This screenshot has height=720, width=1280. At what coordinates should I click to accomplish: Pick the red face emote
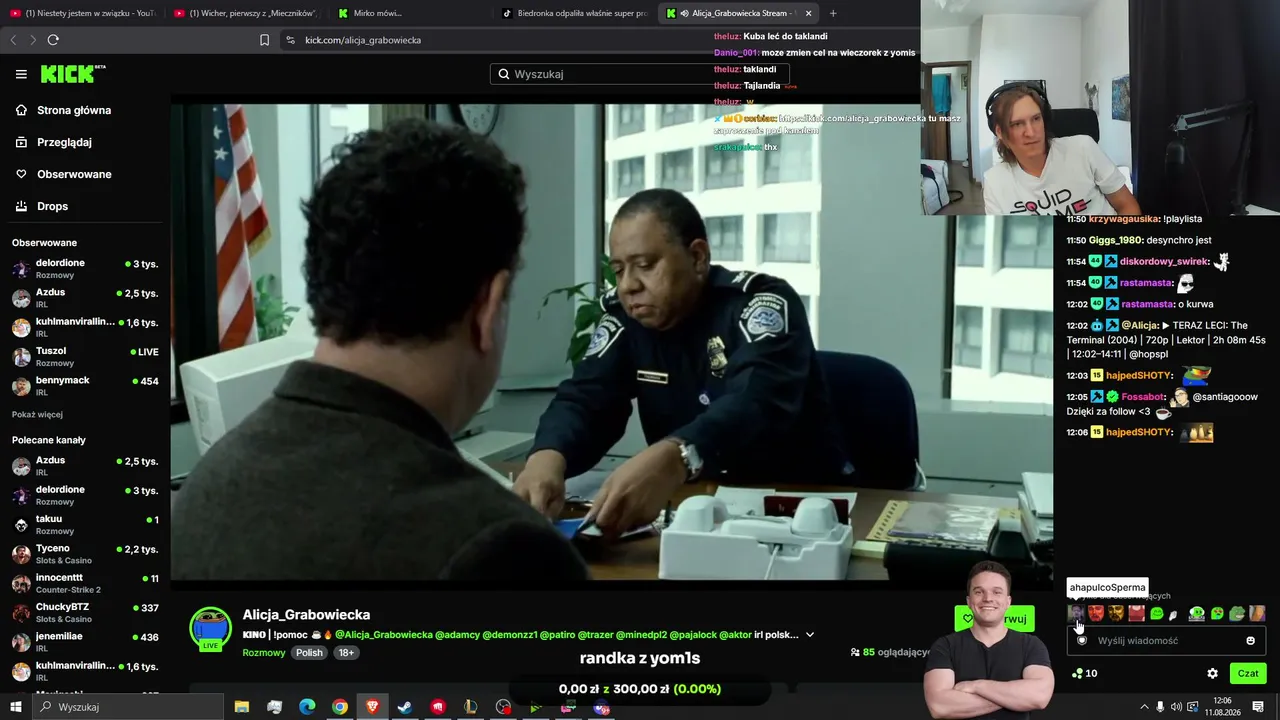(x=1096, y=613)
